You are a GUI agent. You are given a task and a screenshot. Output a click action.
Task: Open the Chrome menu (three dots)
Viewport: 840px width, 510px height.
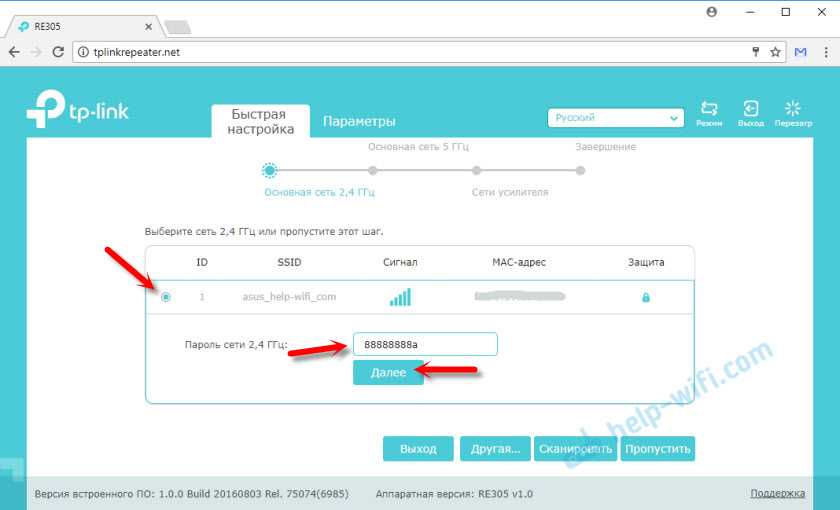click(823, 51)
